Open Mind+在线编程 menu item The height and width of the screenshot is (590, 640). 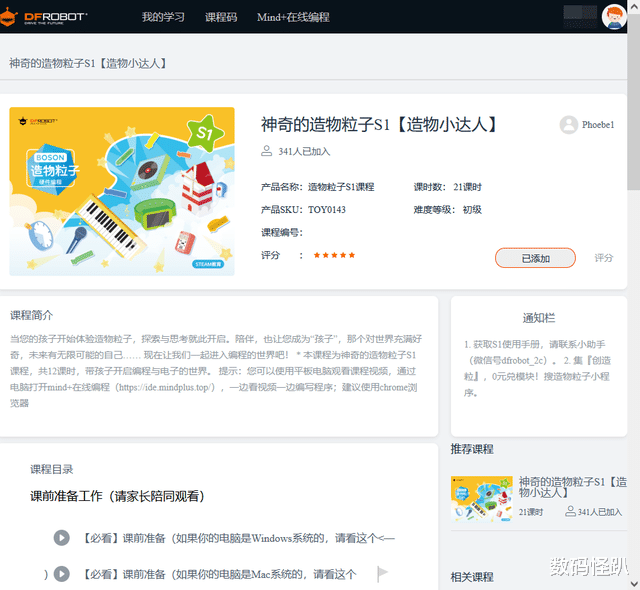(x=293, y=17)
